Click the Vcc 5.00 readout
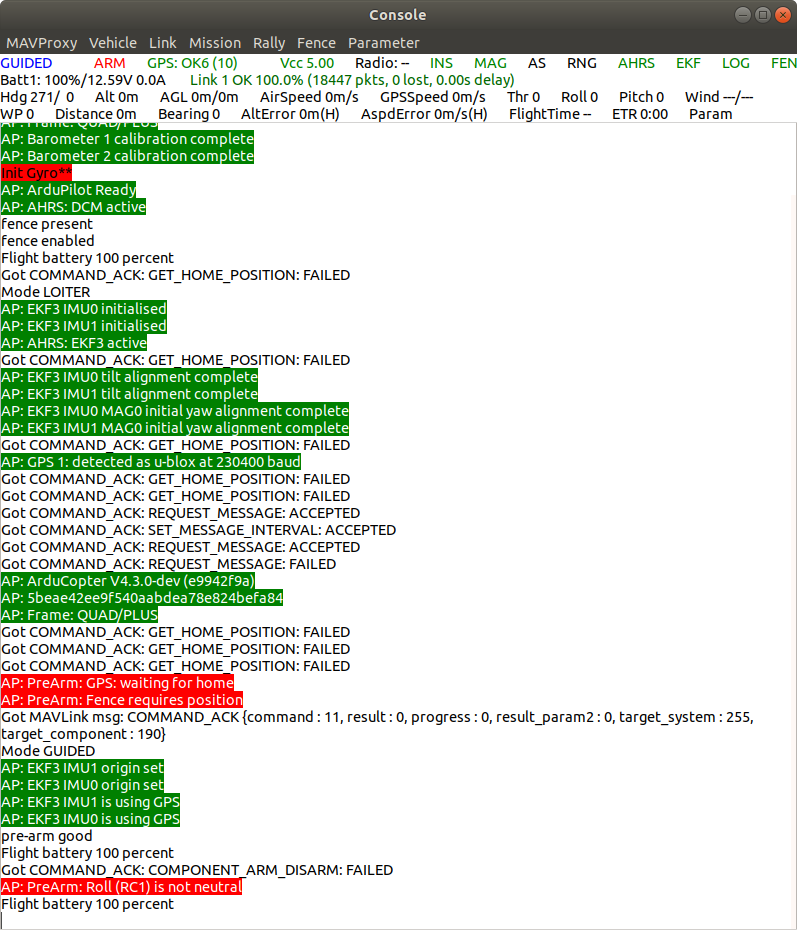The height and width of the screenshot is (930, 797). [x=307, y=63]
